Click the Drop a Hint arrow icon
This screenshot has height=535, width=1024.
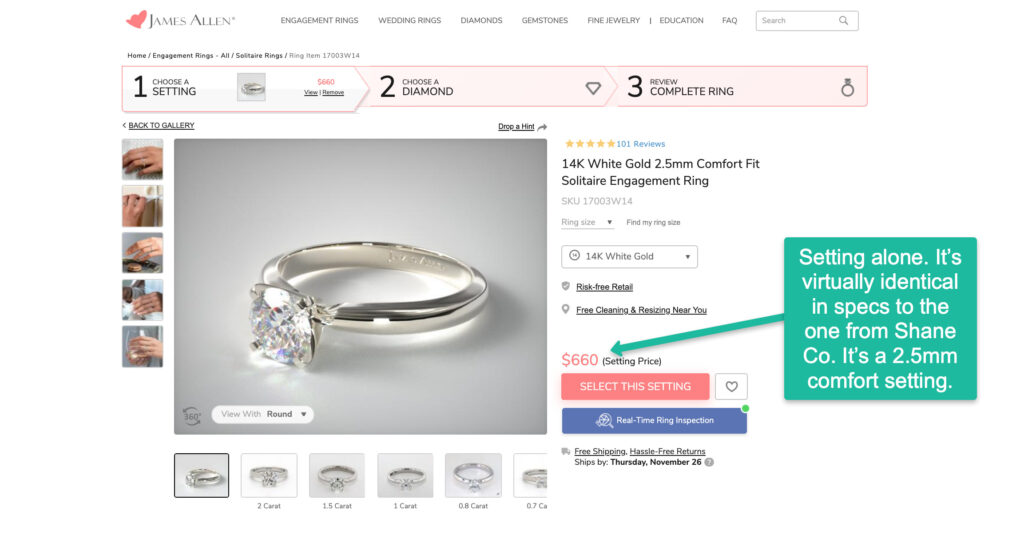tap(542, 127)
